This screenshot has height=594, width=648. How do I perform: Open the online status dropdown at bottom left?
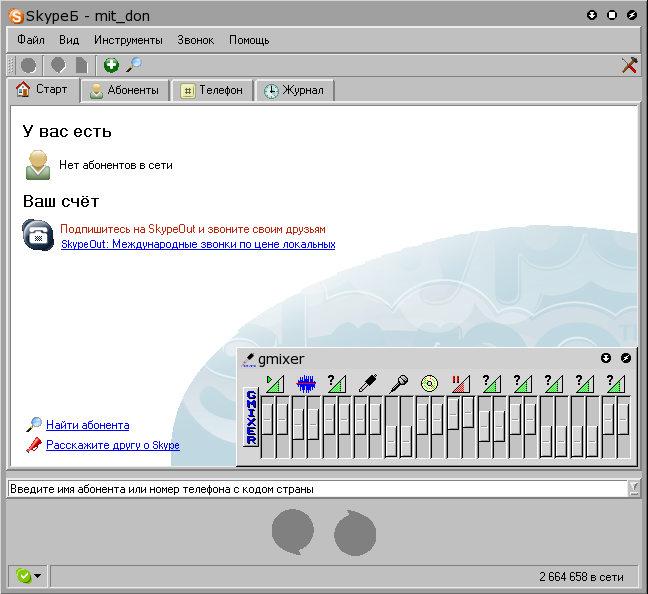click(x=28, y=576)
